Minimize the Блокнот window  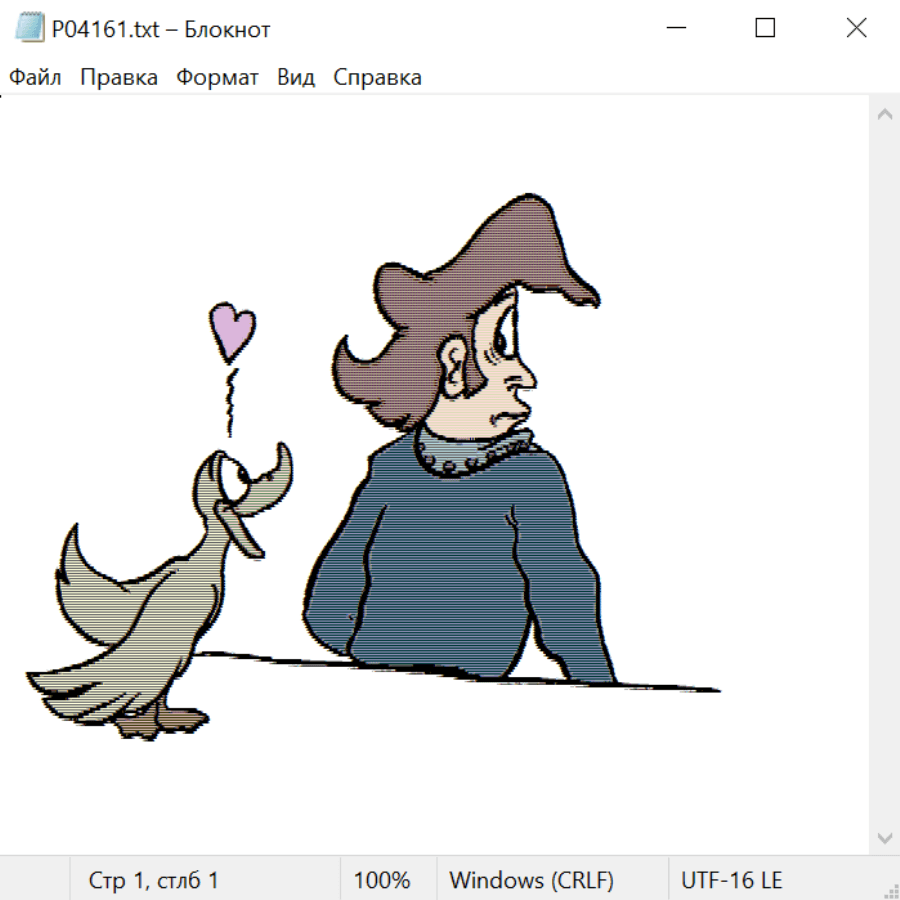[x=675, y=29]
